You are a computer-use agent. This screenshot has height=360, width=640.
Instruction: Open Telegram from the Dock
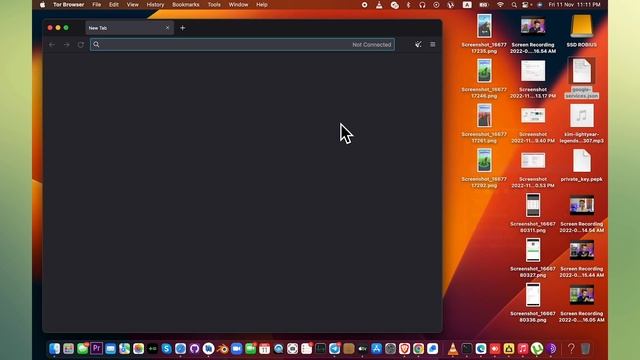pos(334,348)
